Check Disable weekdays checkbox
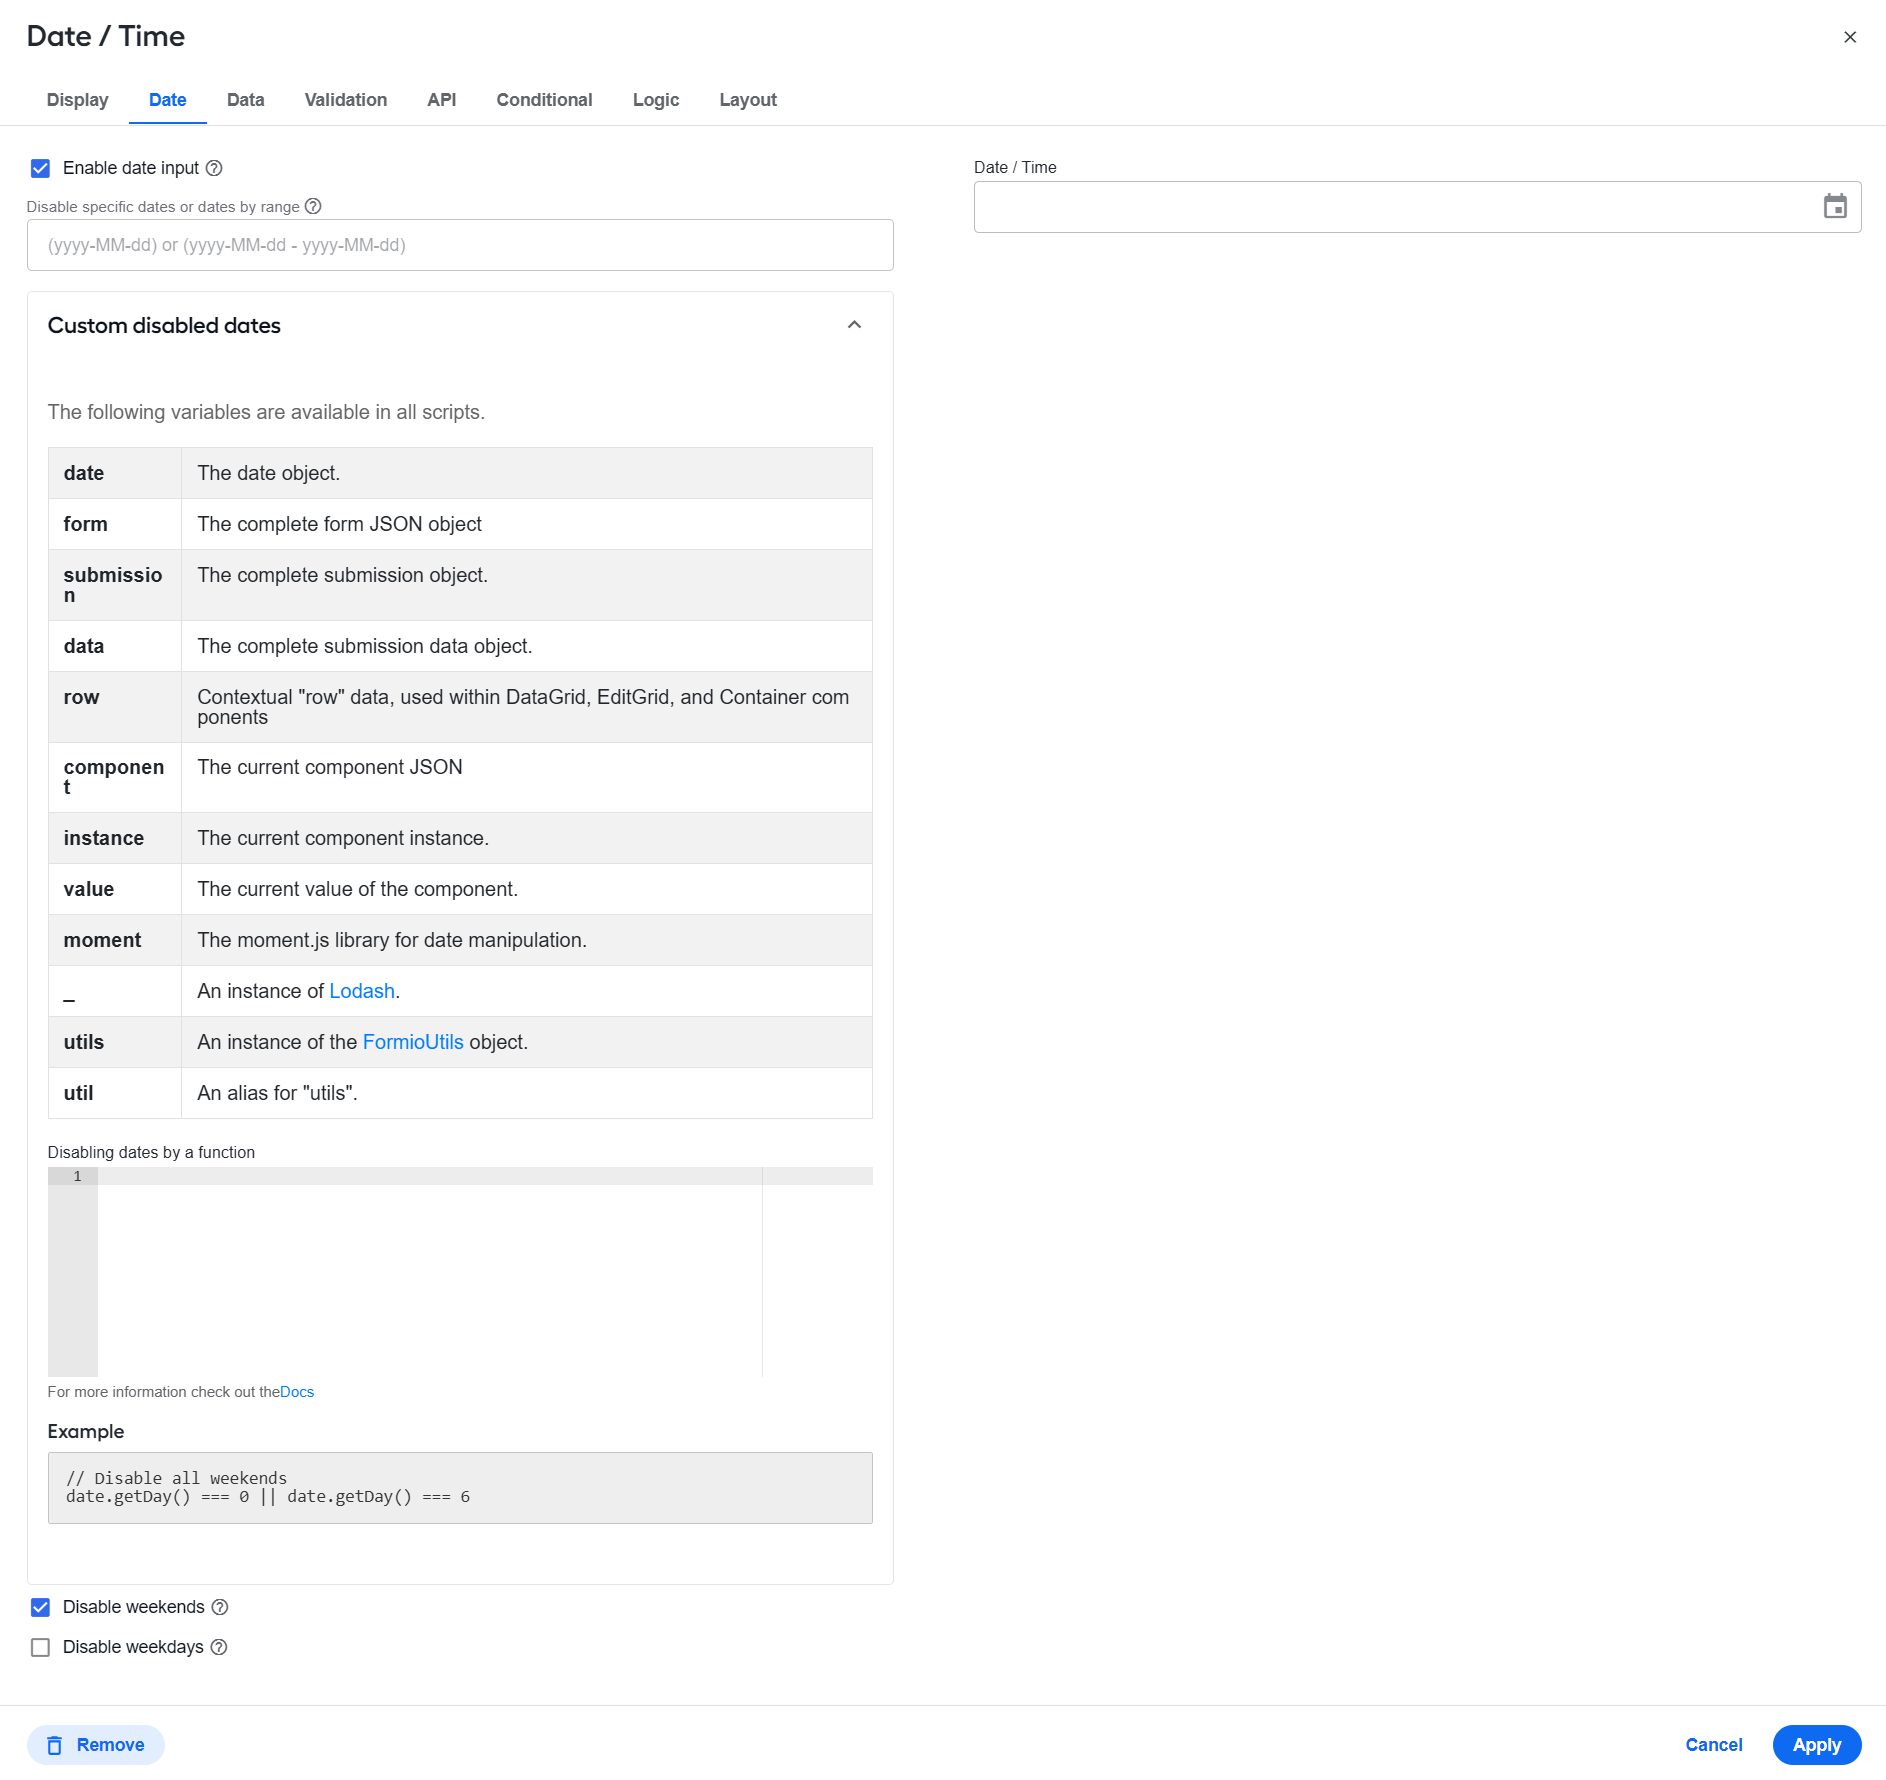 point(40,1647)
